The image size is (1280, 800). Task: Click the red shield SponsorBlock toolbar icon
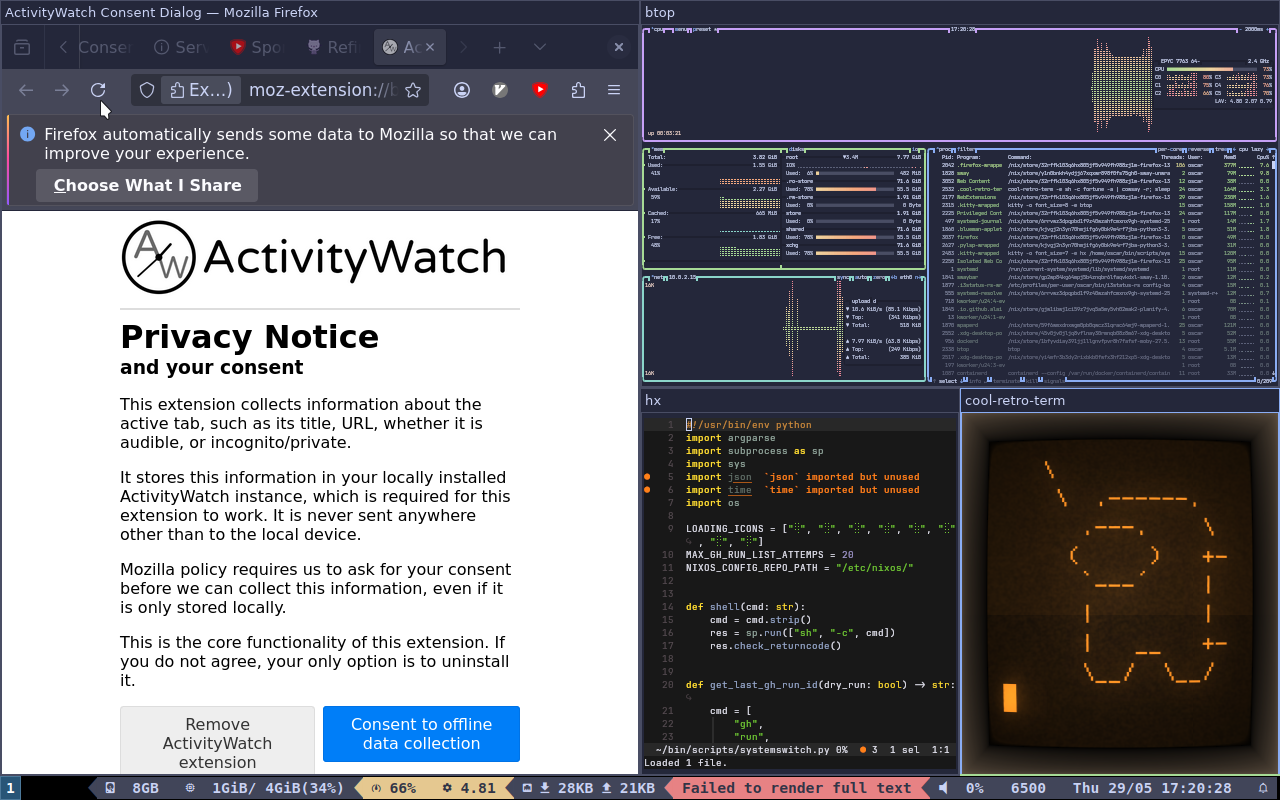point(540,90)
